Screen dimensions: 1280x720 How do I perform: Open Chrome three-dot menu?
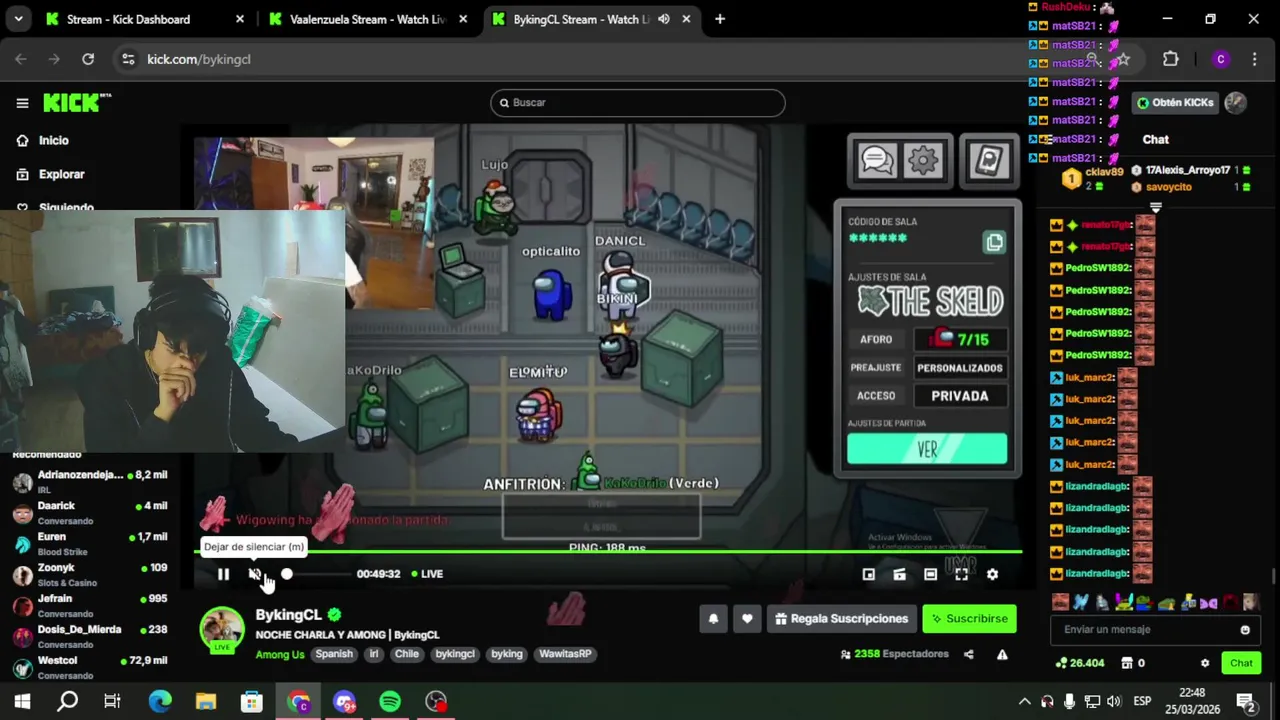(1254, 59)
